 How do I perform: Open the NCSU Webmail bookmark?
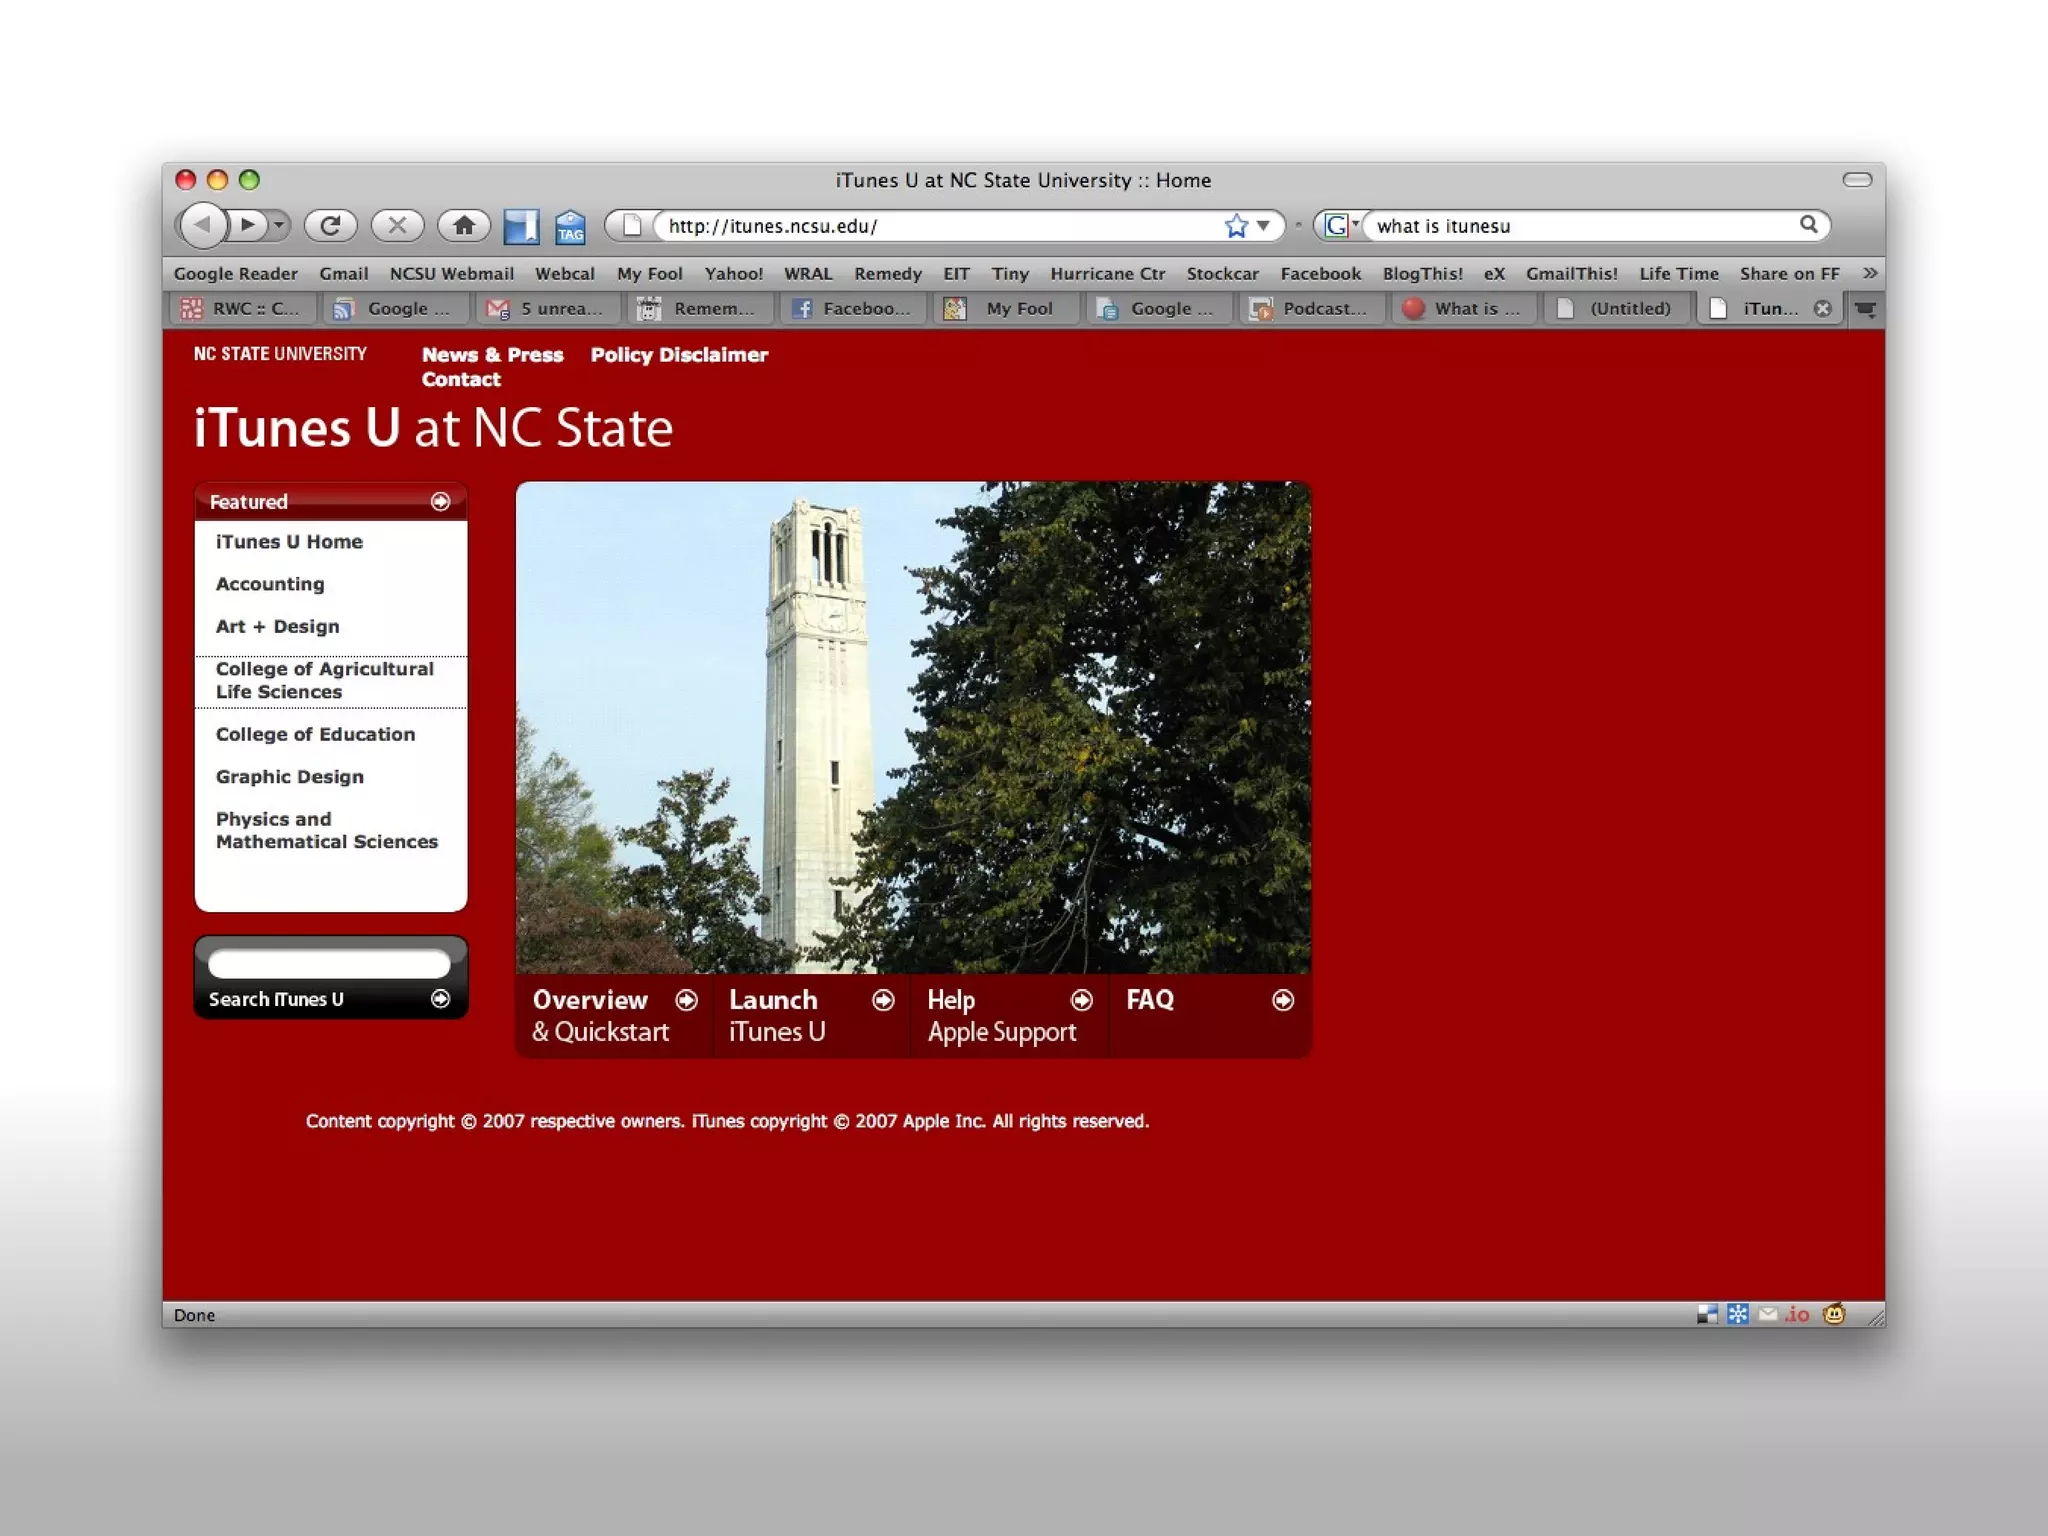tap(451, 274)
